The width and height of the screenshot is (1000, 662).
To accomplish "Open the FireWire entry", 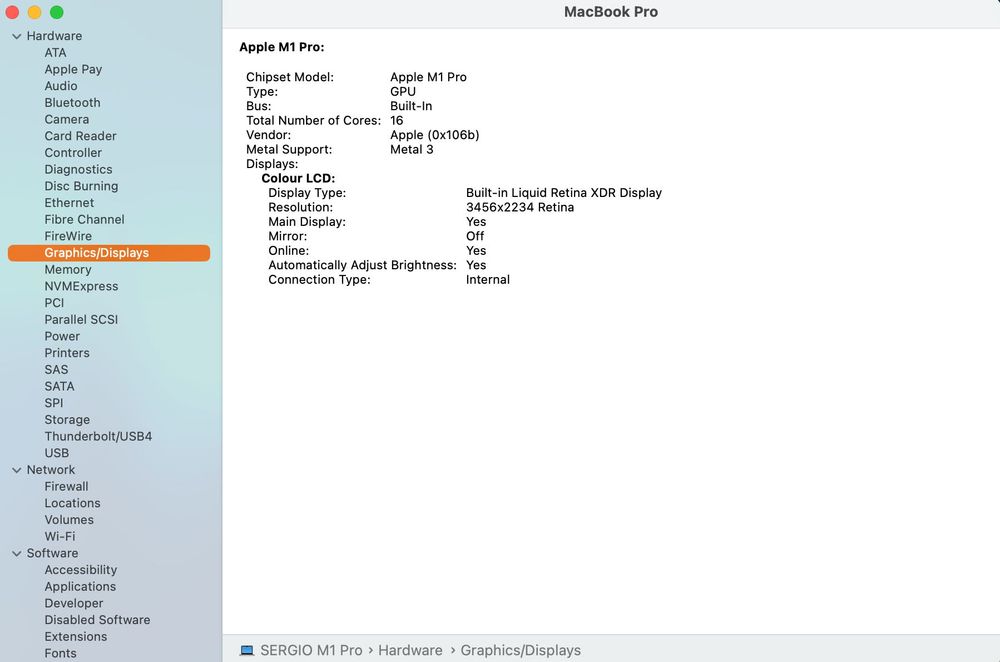I will [68, 236].
